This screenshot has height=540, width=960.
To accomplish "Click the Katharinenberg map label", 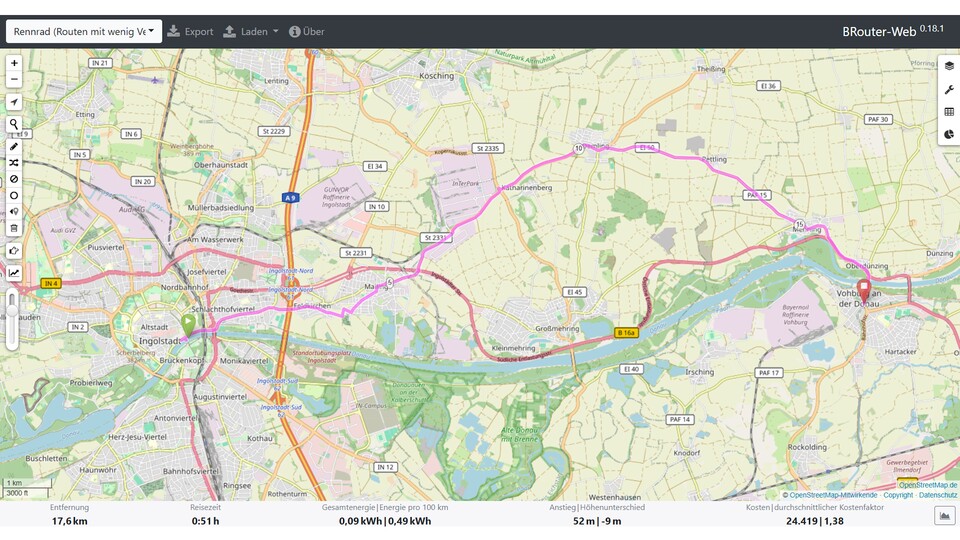I will [527, 188].
